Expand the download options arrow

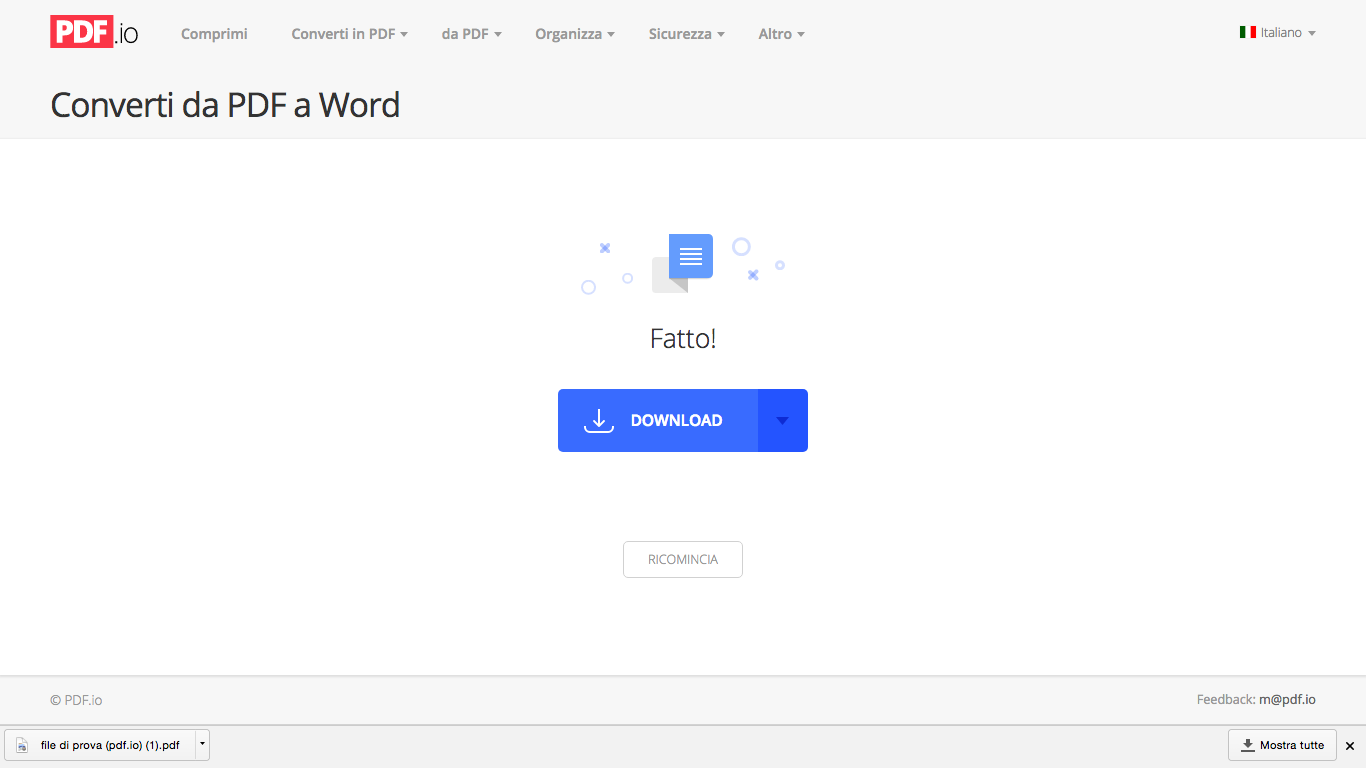783,420
